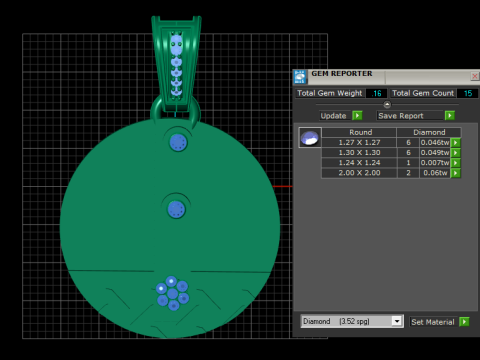
Task: Click the green arrow in the 1.27 X 1.27 row
Action: 455,143
